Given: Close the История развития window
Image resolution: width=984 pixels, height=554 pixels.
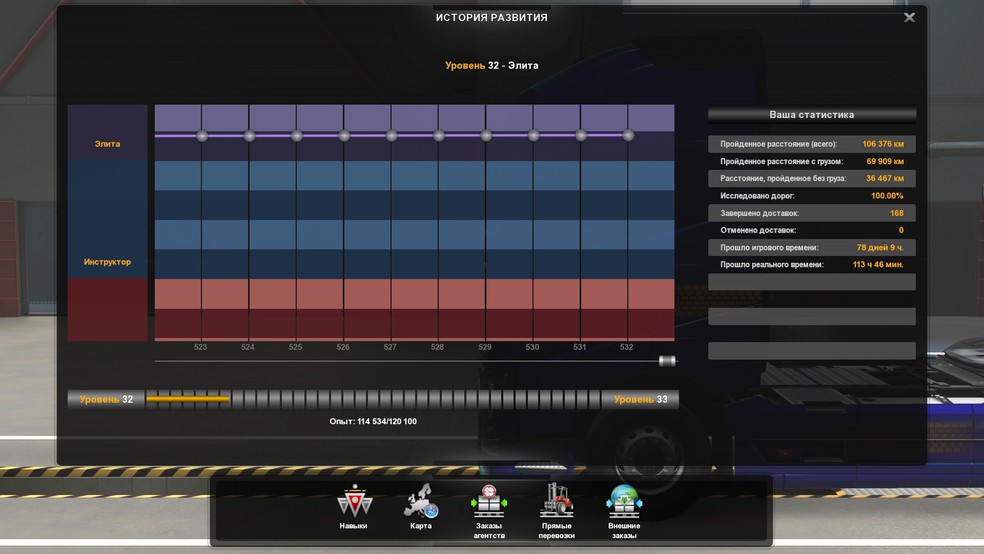Looking at the screenshot, I should point(909,18).
